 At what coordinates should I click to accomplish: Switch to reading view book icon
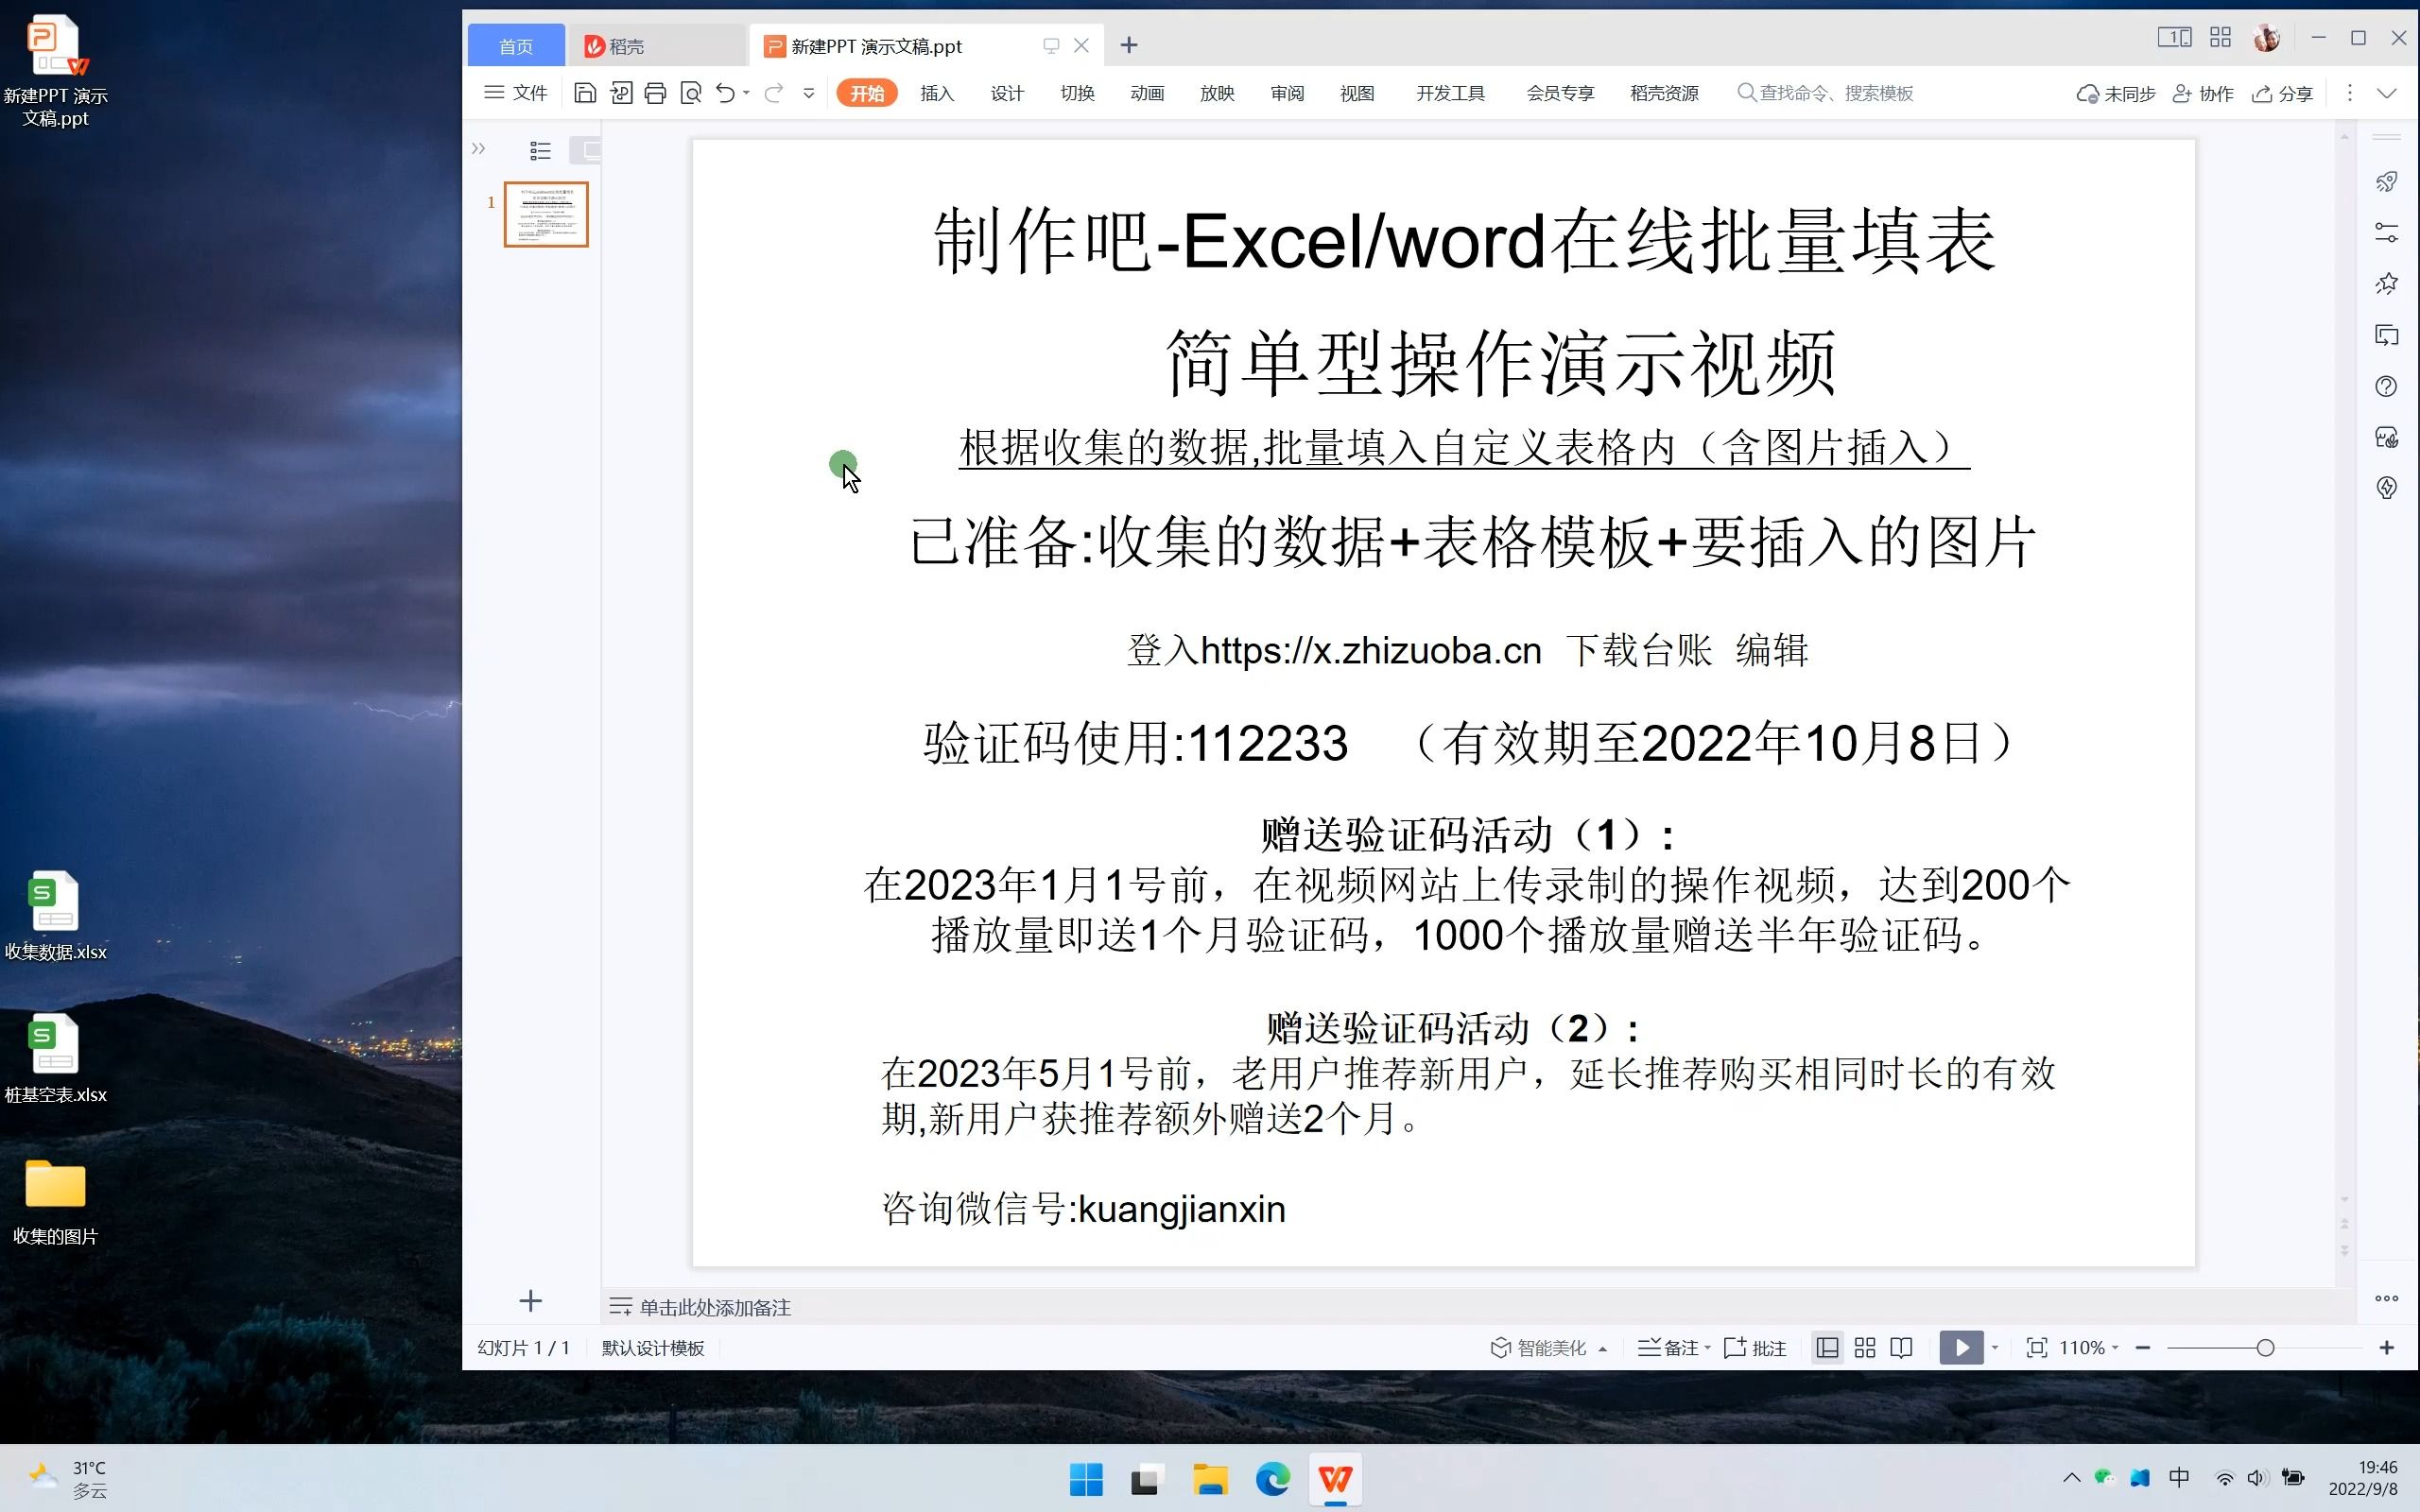click(1902, 1348)
